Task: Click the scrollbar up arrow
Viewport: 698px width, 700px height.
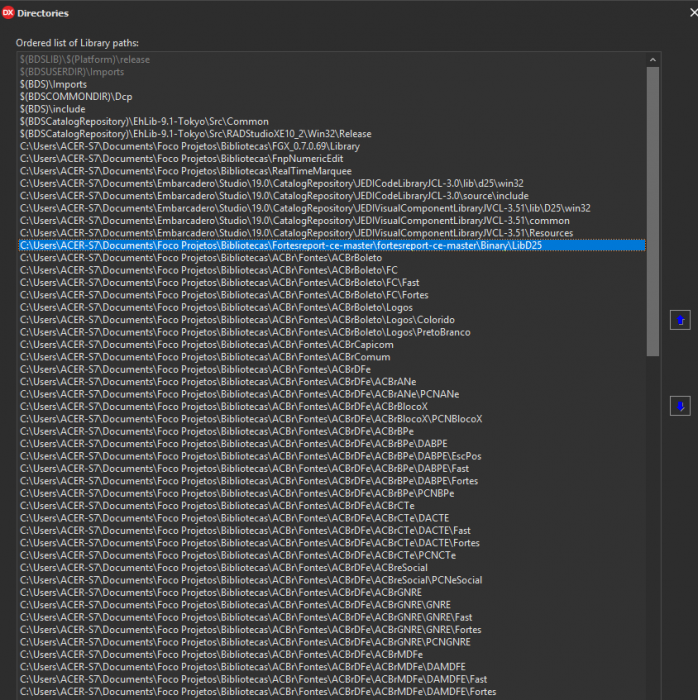Action: [652, 60]
